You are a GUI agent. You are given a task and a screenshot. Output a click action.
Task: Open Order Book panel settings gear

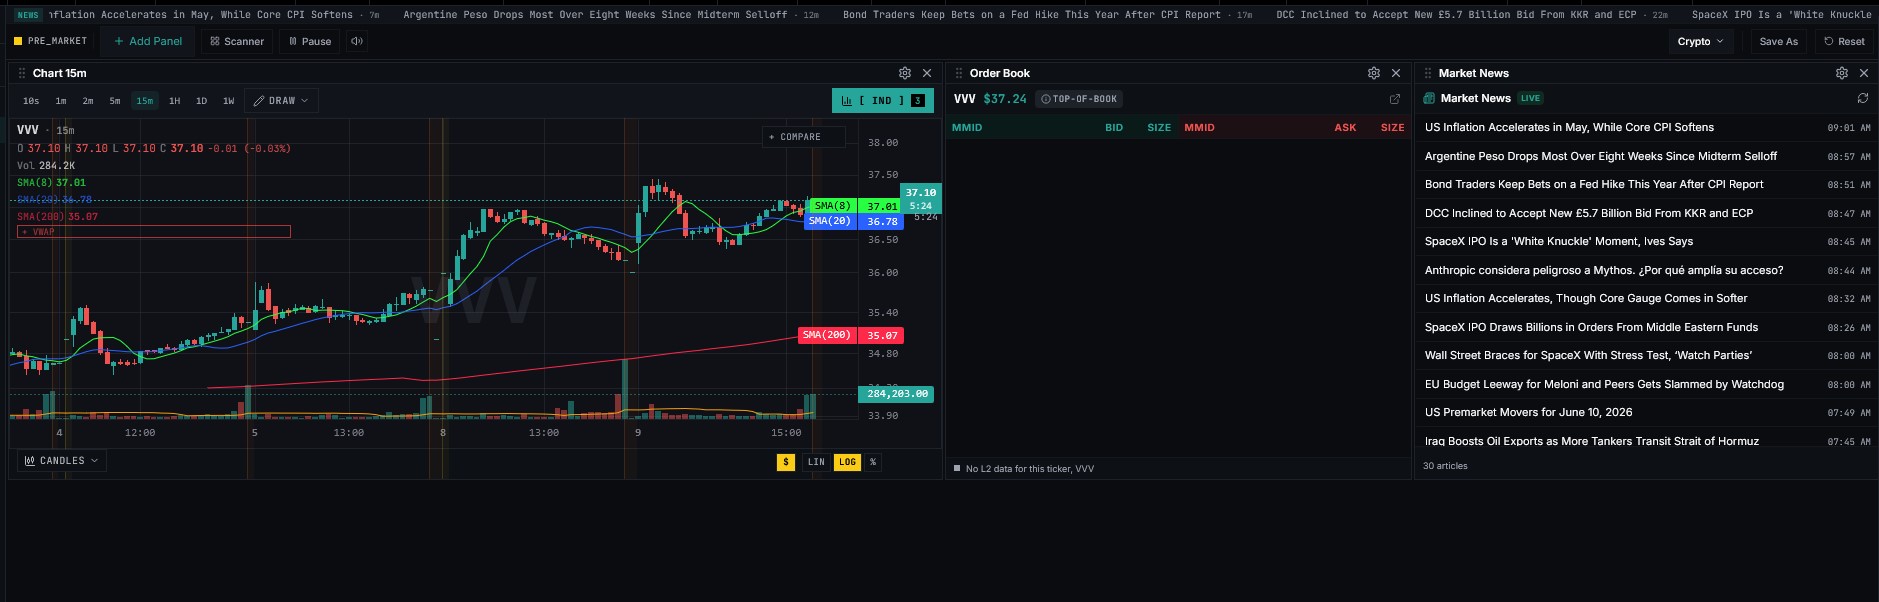1374,73
